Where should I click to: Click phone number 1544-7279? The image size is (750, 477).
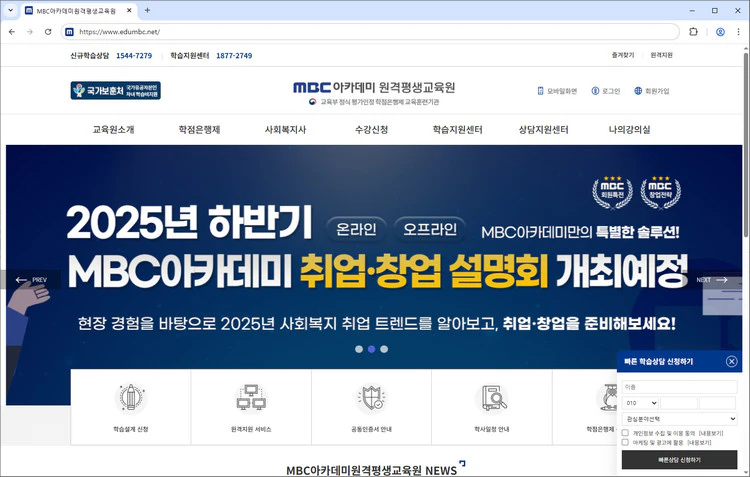pos(134,55)
